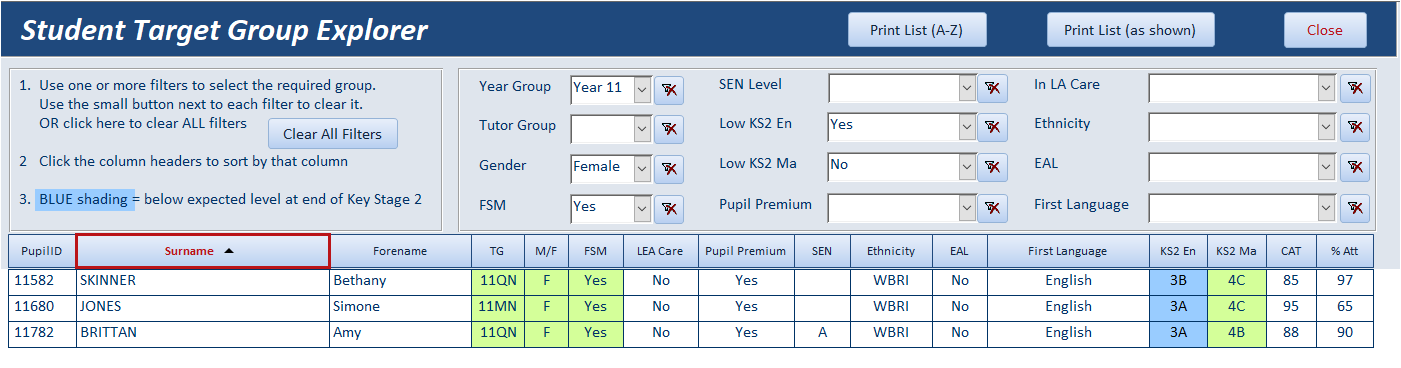Click Print List (A-Z) button

tap(917, 30)
